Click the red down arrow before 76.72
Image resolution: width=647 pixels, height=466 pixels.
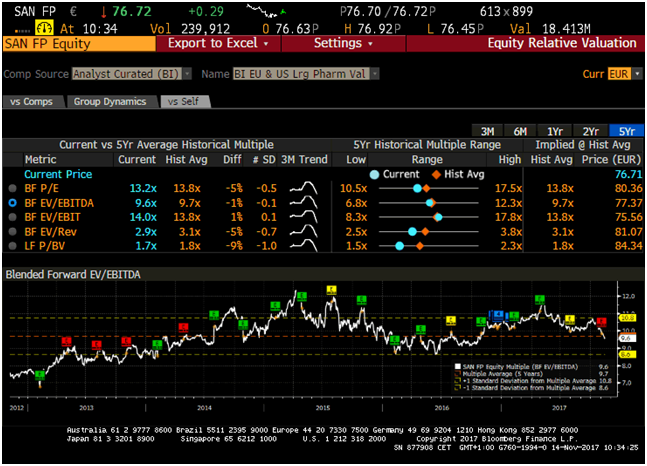[104, 12]
